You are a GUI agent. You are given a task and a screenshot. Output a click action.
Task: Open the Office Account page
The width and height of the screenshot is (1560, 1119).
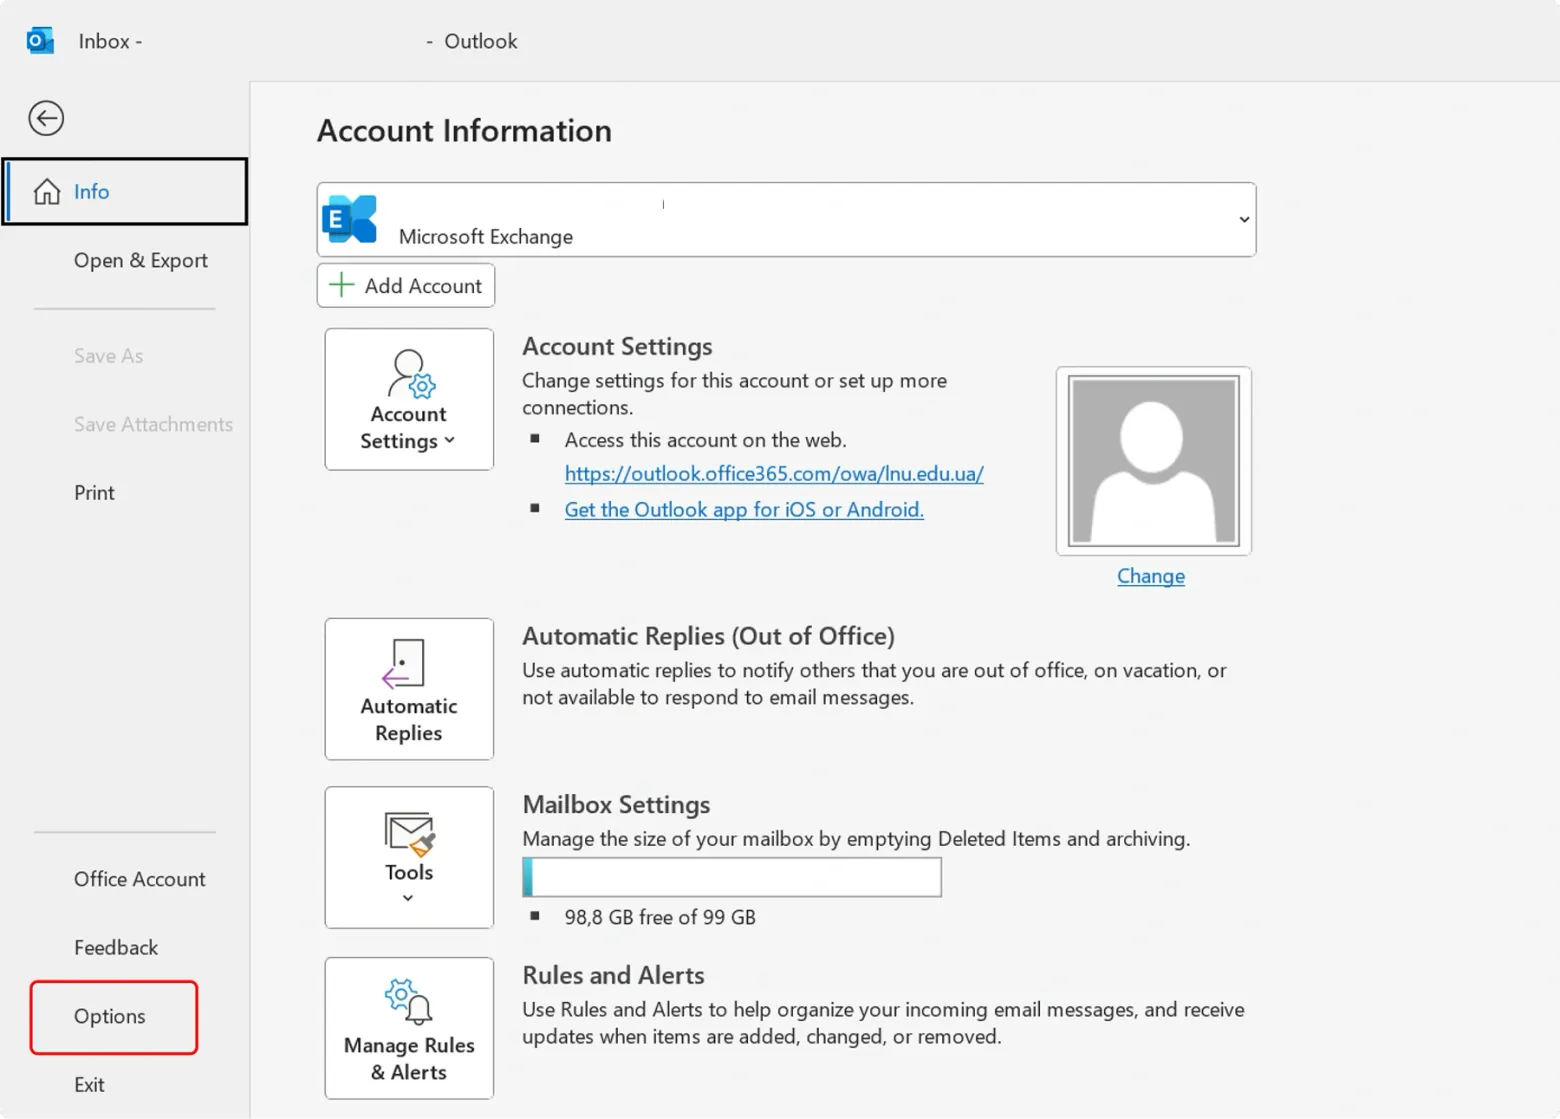(139, 879)
